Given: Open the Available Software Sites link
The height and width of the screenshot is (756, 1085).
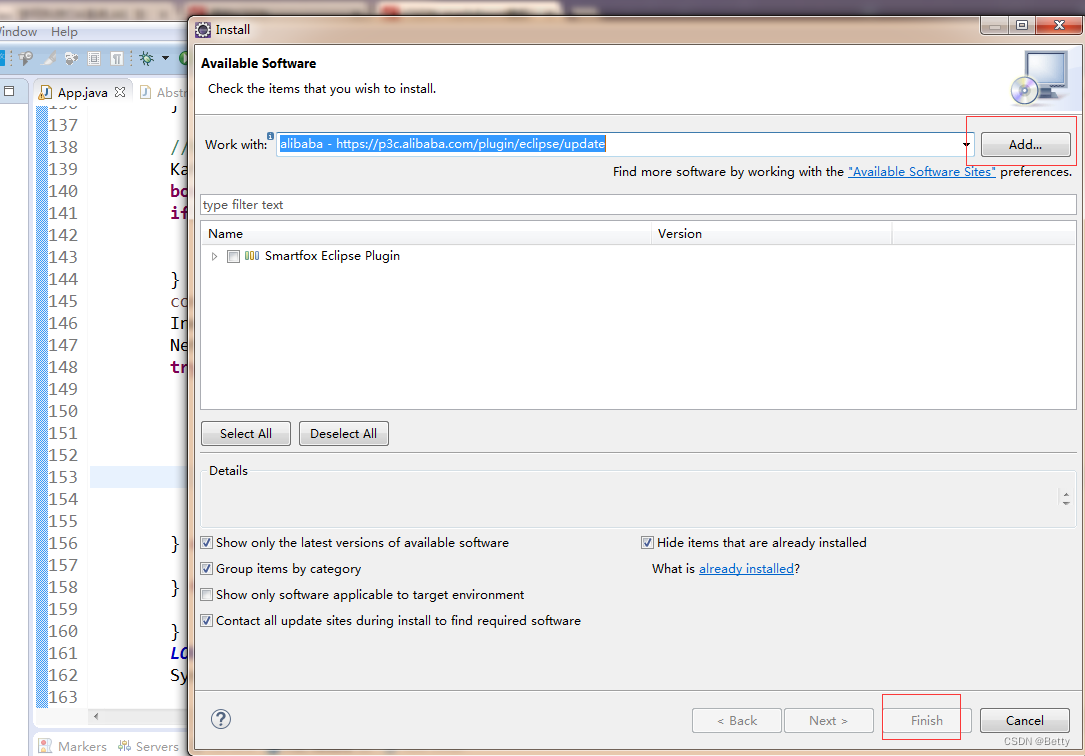Looking at the screenshot, I should tap(922, 172).
